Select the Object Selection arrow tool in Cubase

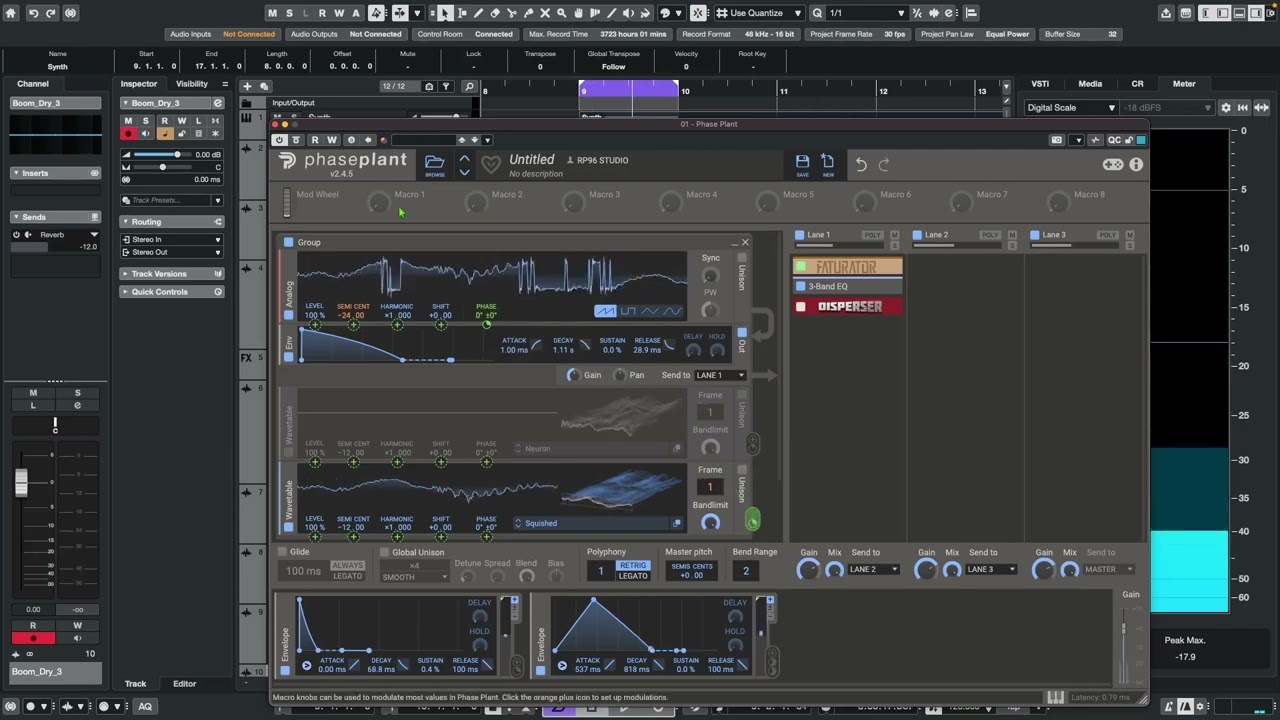click(x=445, y=13)
